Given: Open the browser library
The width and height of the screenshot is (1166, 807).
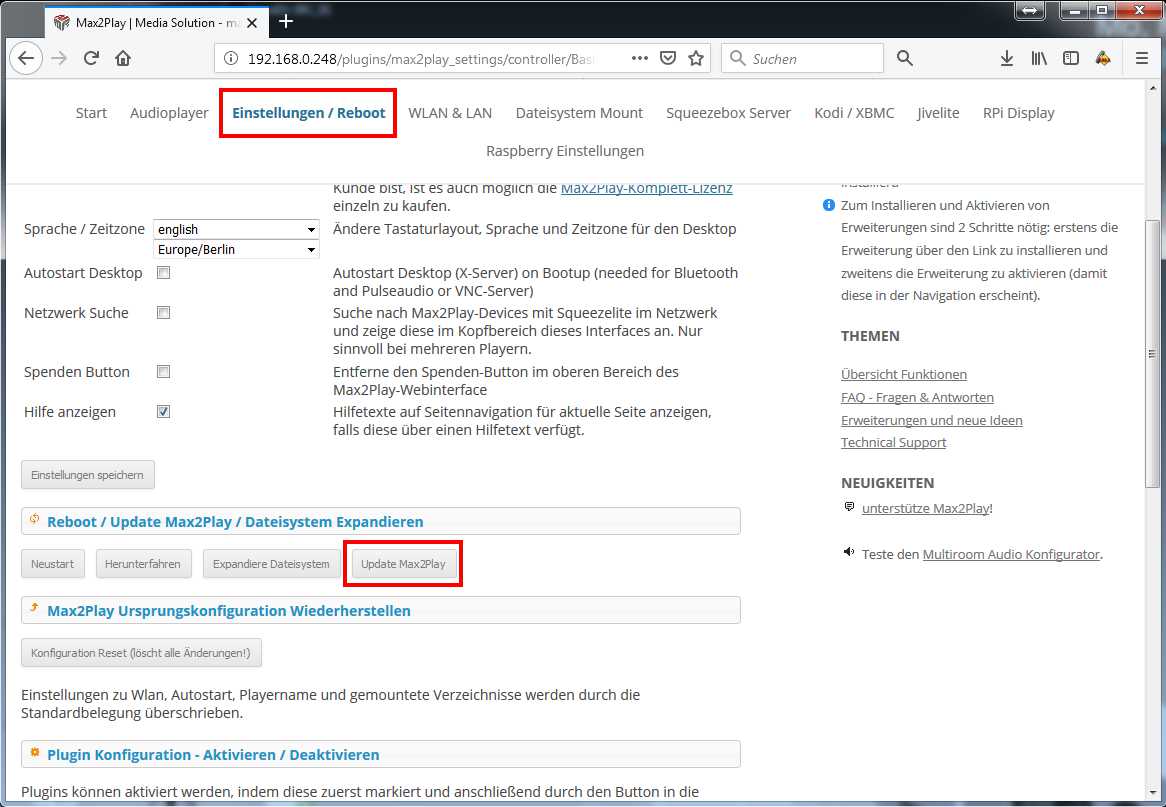Looking at the screenshot, I should (x=1039, y=58).
